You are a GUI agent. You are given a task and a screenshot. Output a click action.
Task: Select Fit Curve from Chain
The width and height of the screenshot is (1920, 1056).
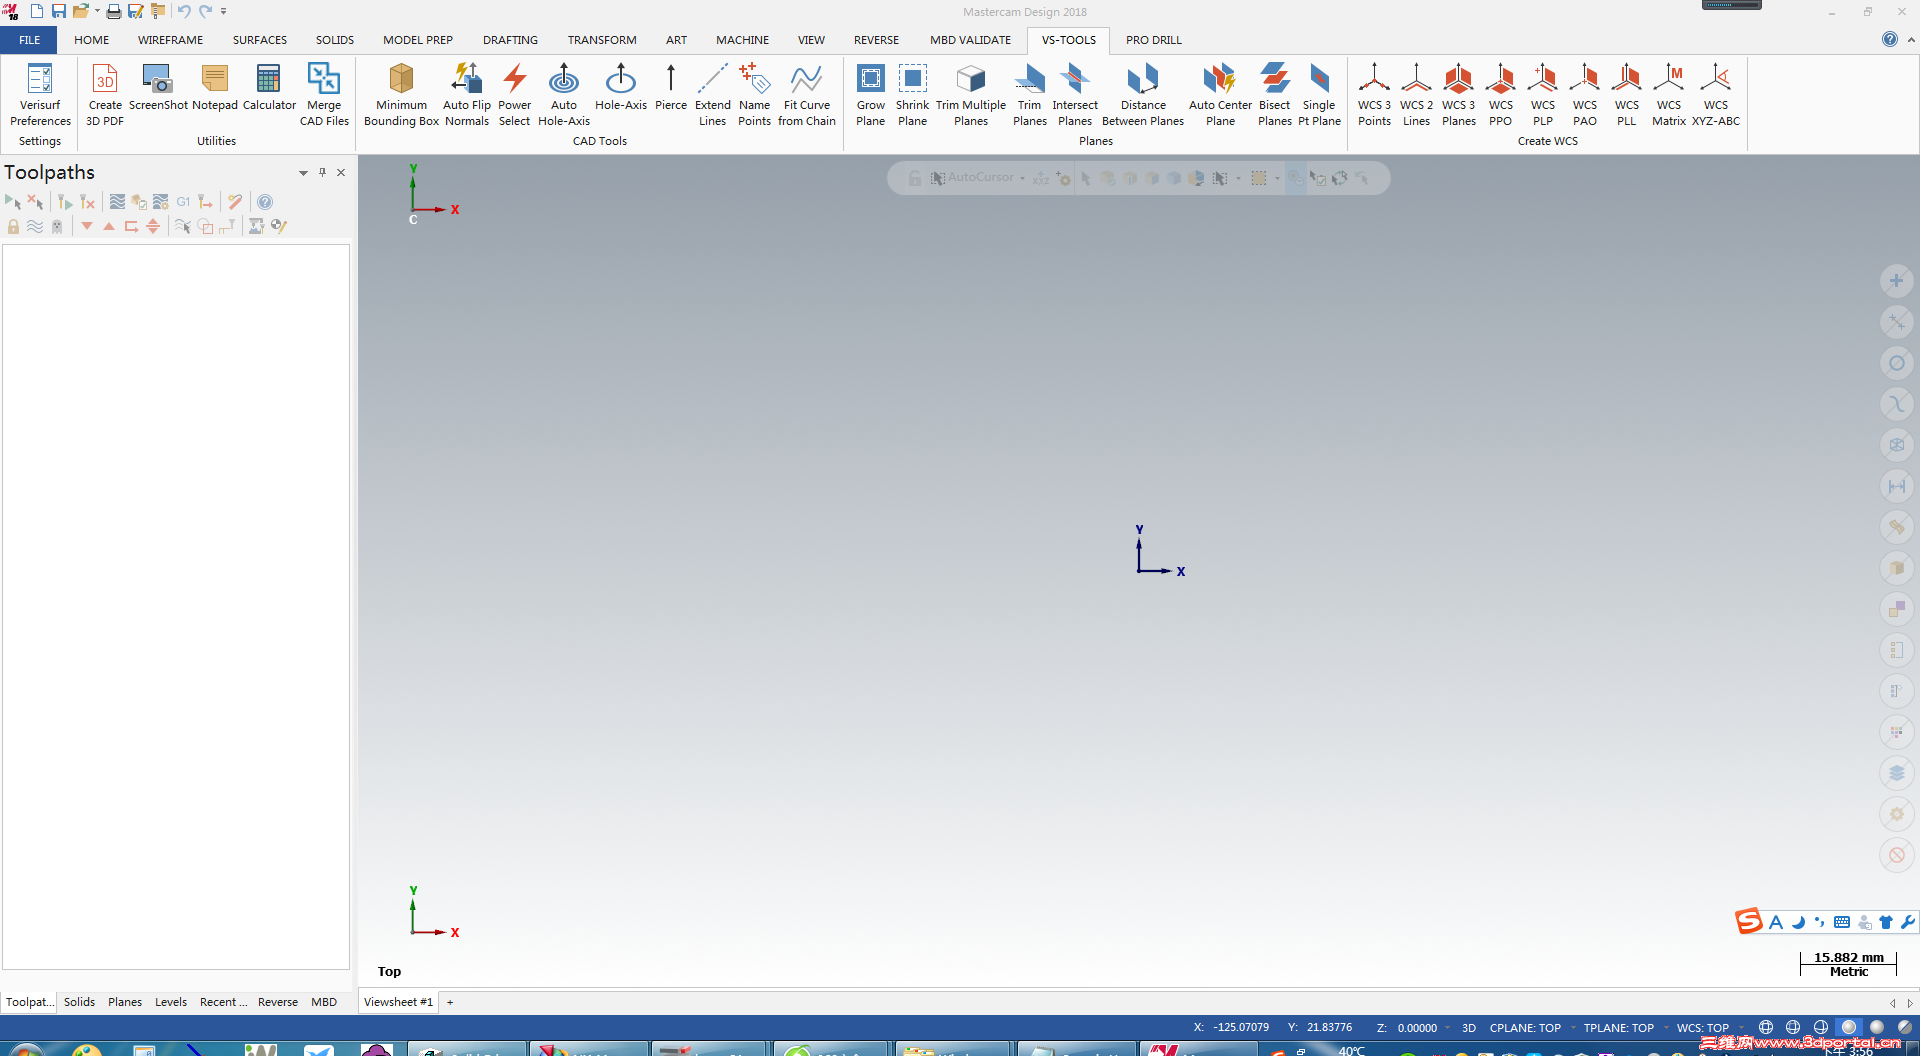point(807,94)
